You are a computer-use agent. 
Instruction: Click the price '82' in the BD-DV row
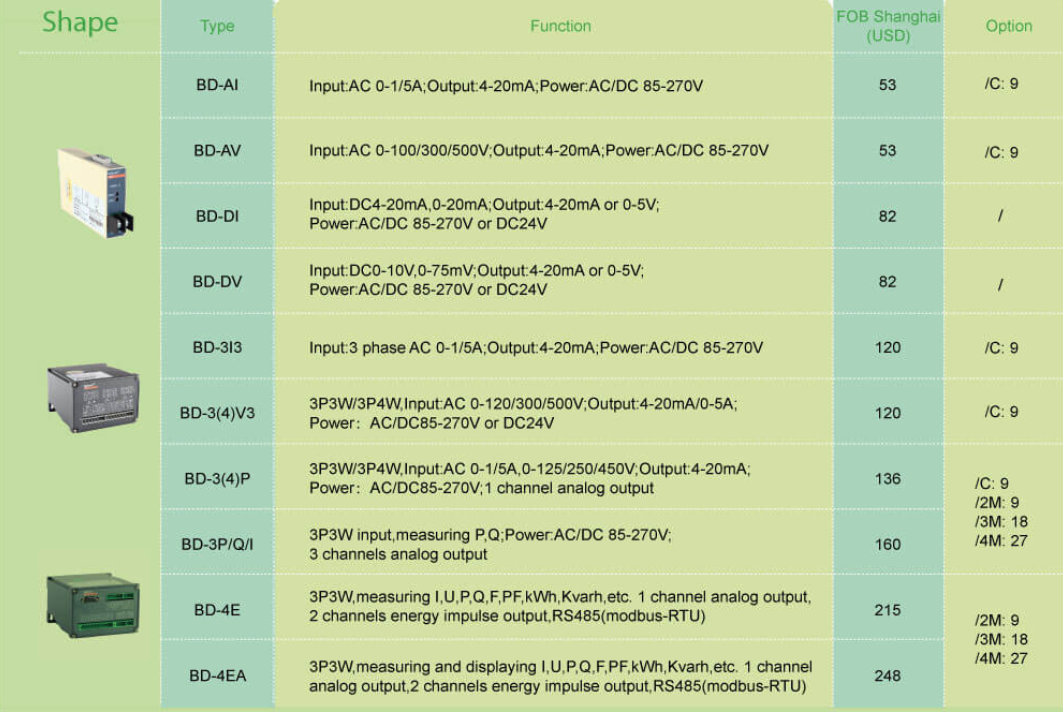point(887,281)
